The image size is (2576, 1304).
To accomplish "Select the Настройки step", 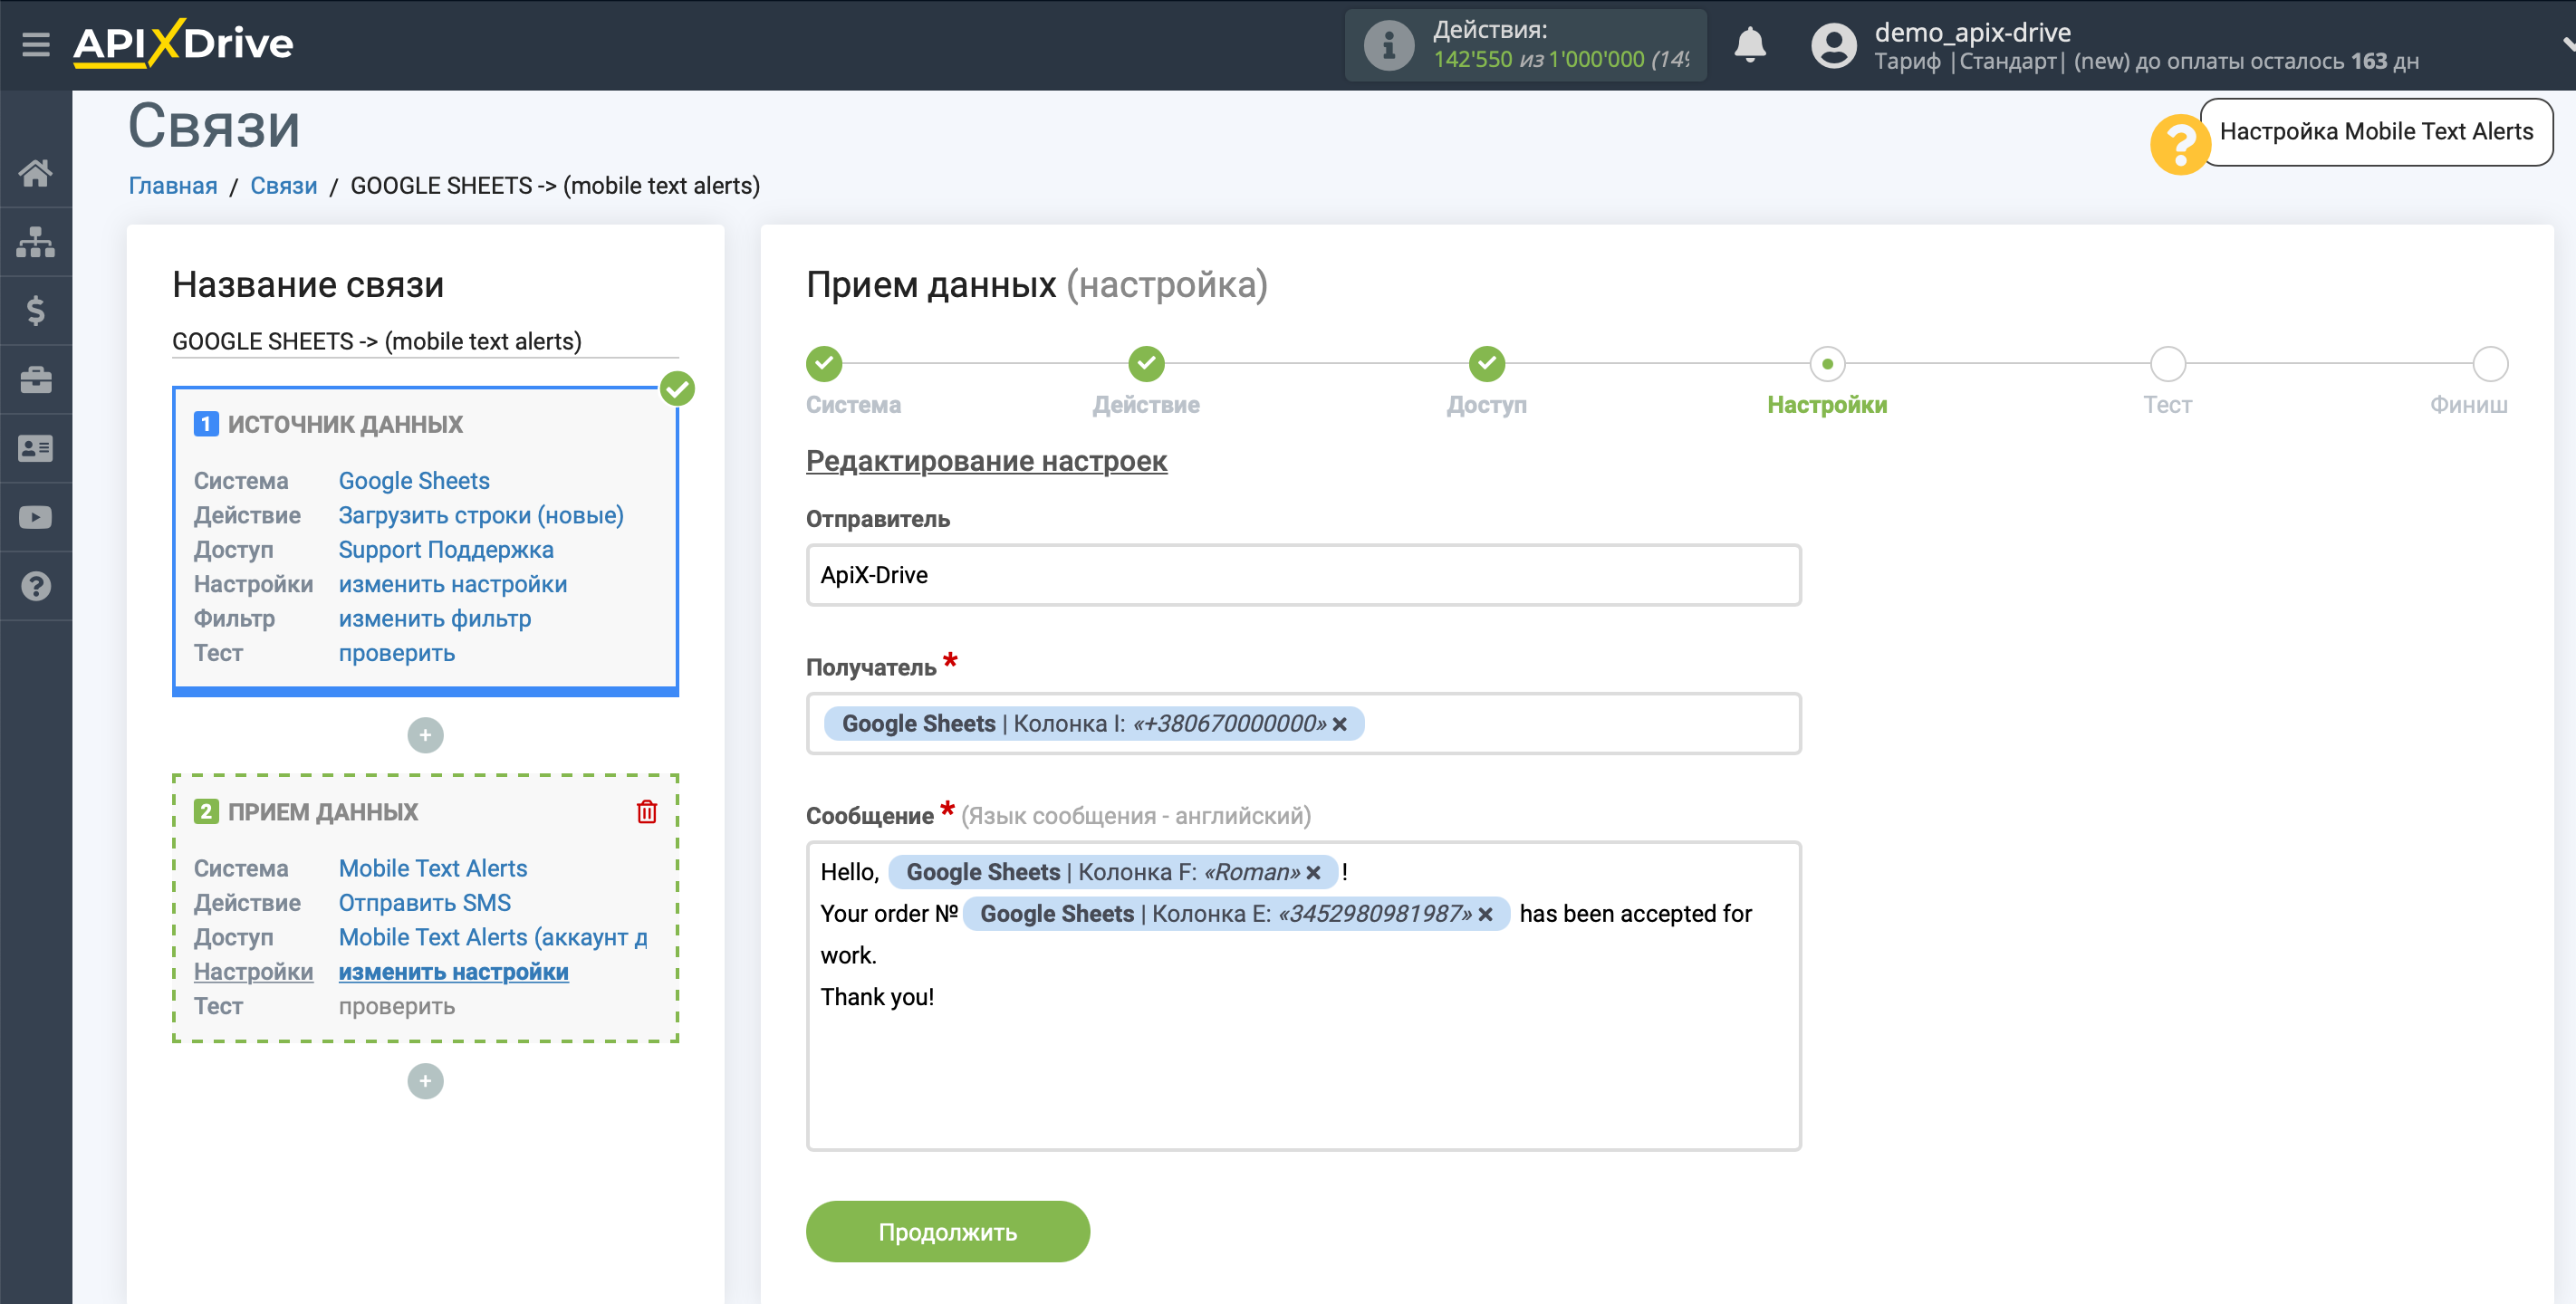I will tap(1827, 364).
